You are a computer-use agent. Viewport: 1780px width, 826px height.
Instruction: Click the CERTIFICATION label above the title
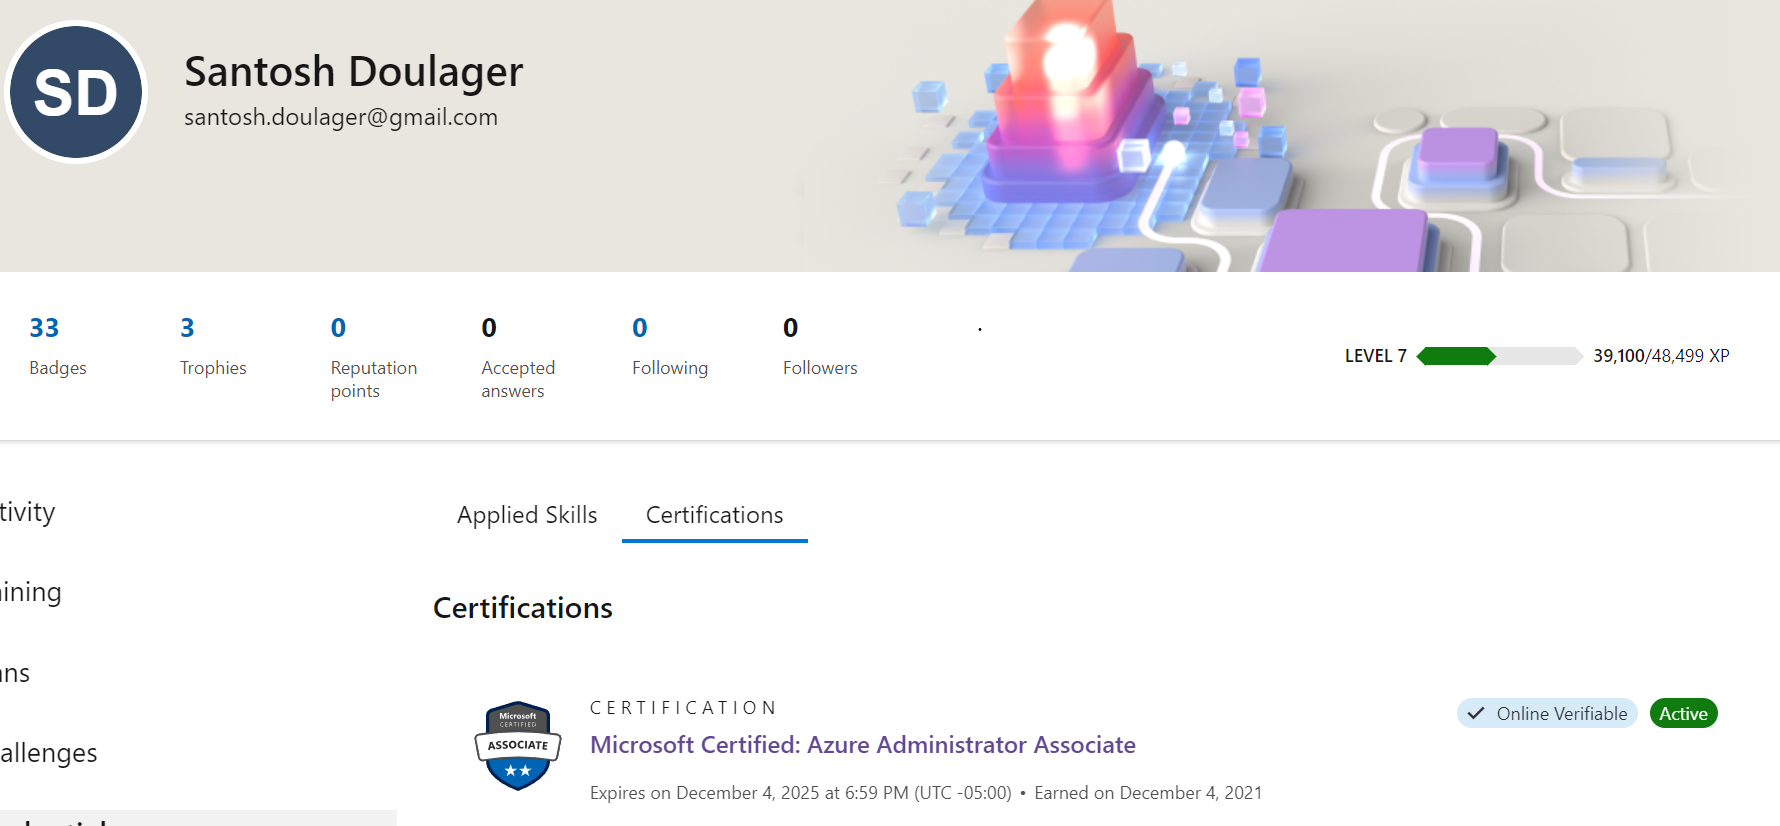tap(683, 708)
